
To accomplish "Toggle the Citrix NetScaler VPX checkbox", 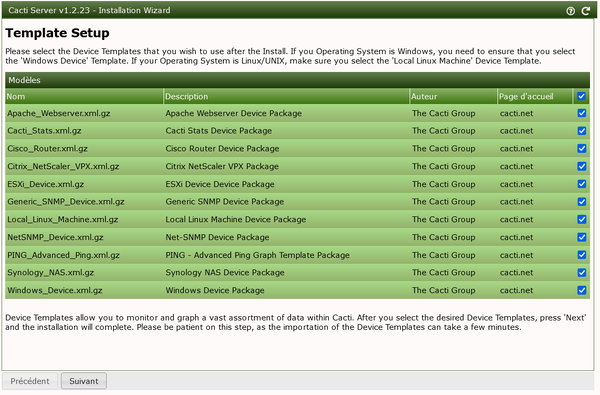I will (582, 166).
